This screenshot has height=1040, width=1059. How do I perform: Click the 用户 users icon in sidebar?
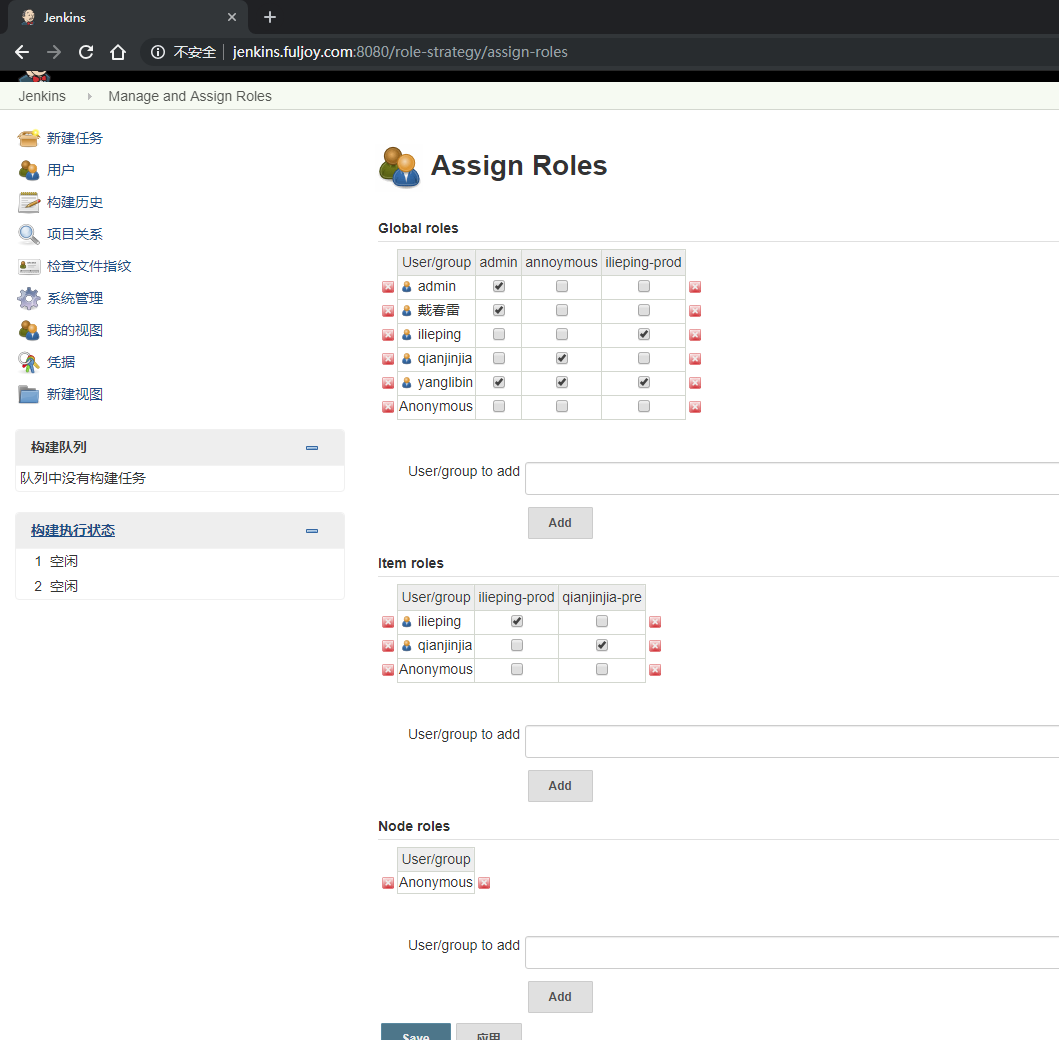[x=28, y=170]
